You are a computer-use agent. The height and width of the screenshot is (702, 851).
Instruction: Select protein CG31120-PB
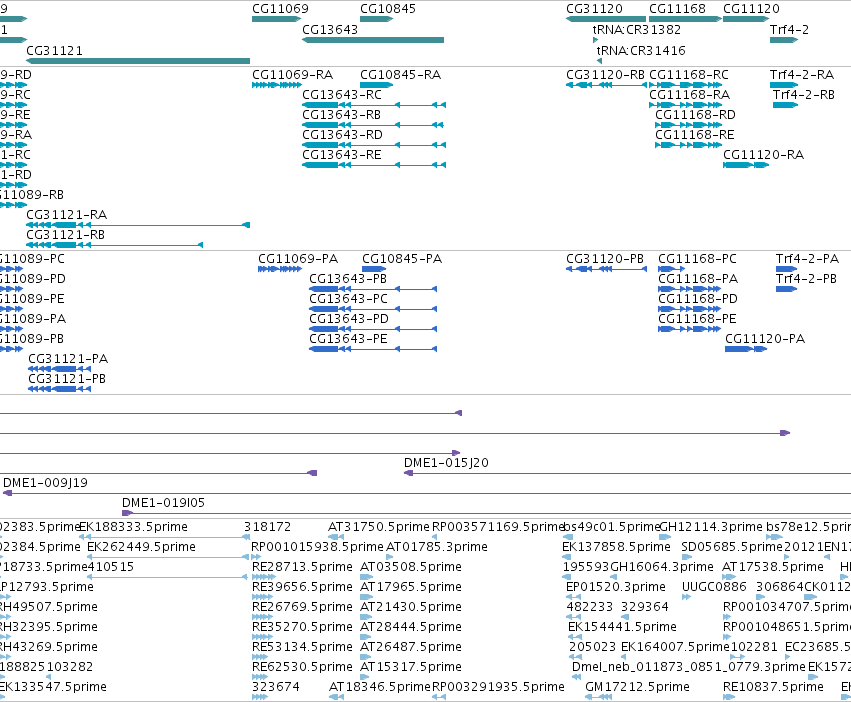click(x=605, y=259)
